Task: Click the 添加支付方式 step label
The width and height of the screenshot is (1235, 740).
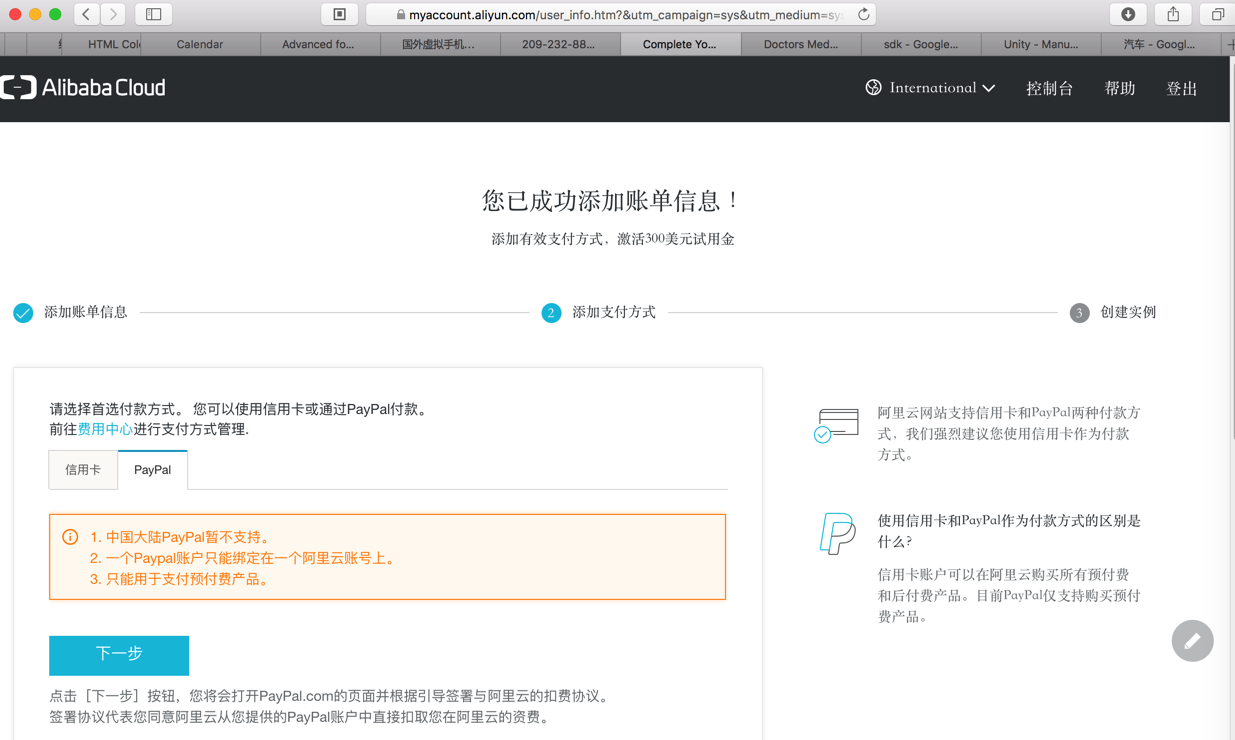Action: [x=614, y=313]
